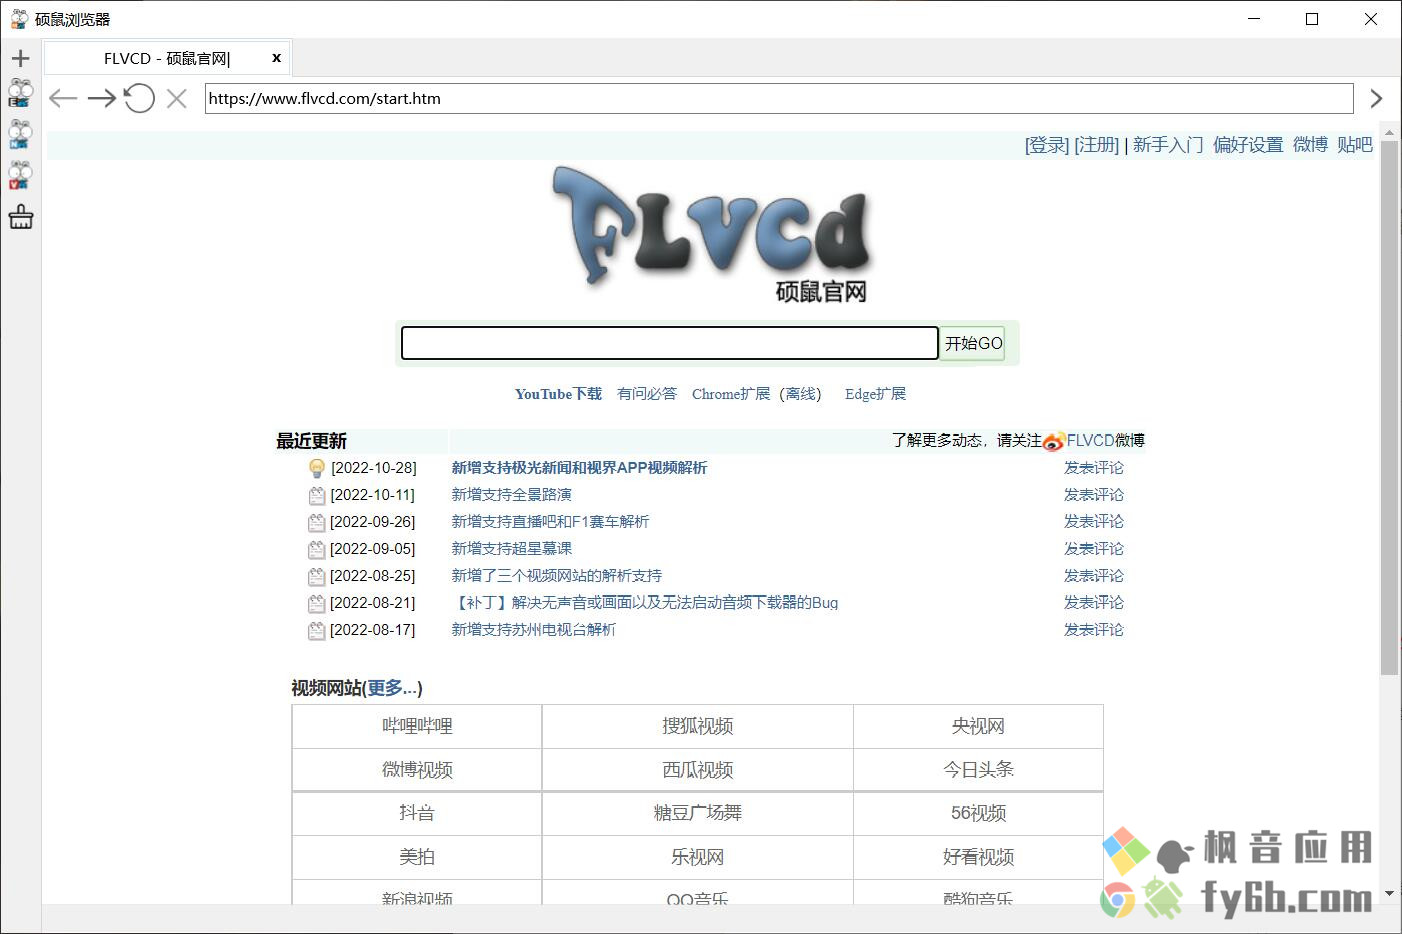Select 糖豆广场舞 in video sites table
This screenshot has width=1402, height=934.
[698, 813]
